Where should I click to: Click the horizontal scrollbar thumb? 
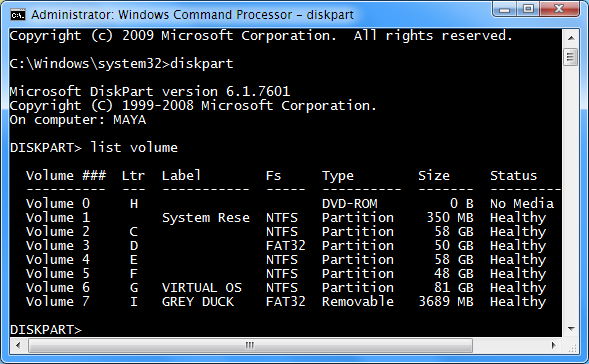[250, 345]
